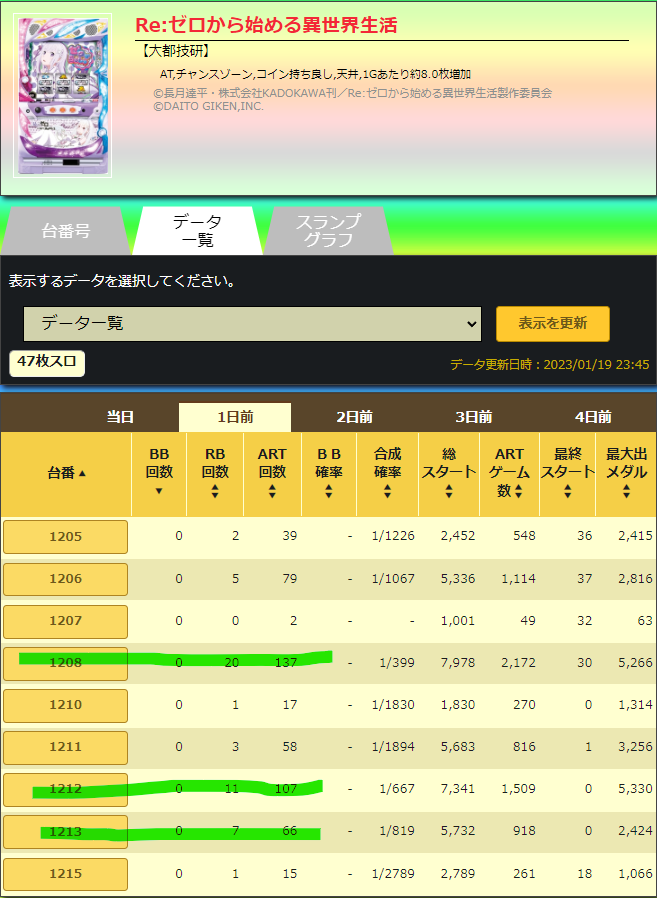
Task: Click the データ更新日時 timestamp text
Action: coord(550,365)
